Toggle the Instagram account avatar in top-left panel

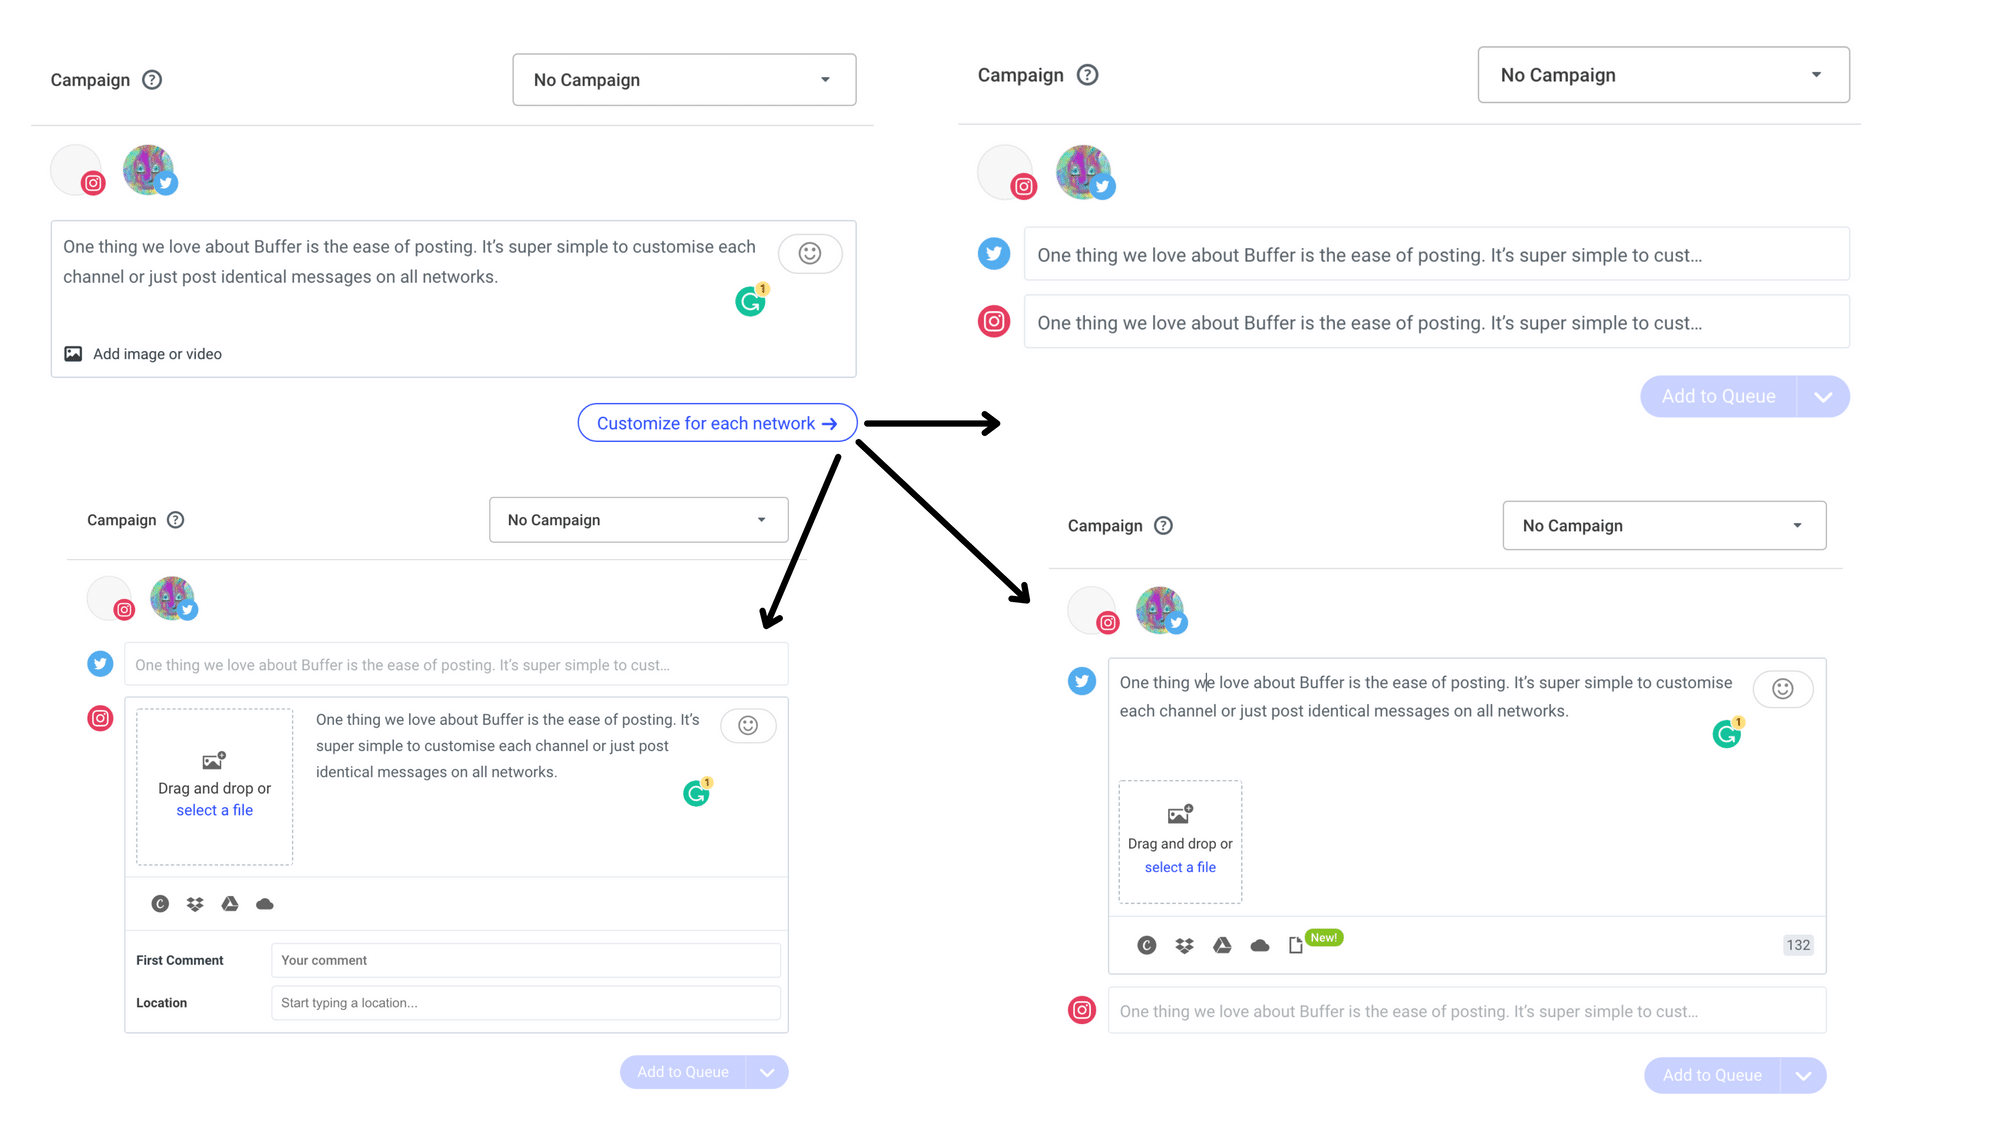coord(77,170)
